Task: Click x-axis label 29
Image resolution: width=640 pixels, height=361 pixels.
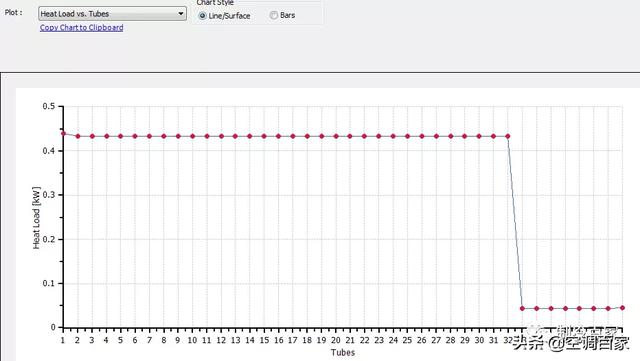Action: pos(464,340)
